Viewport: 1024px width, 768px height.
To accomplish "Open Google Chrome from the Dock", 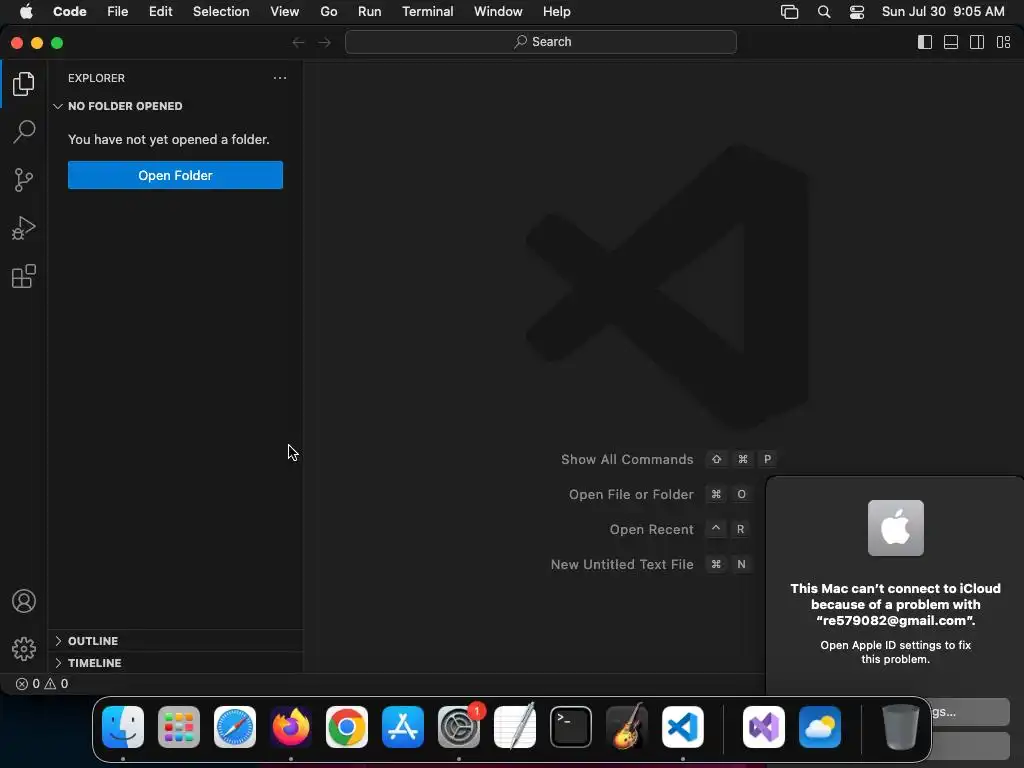I will pos(347,727).
